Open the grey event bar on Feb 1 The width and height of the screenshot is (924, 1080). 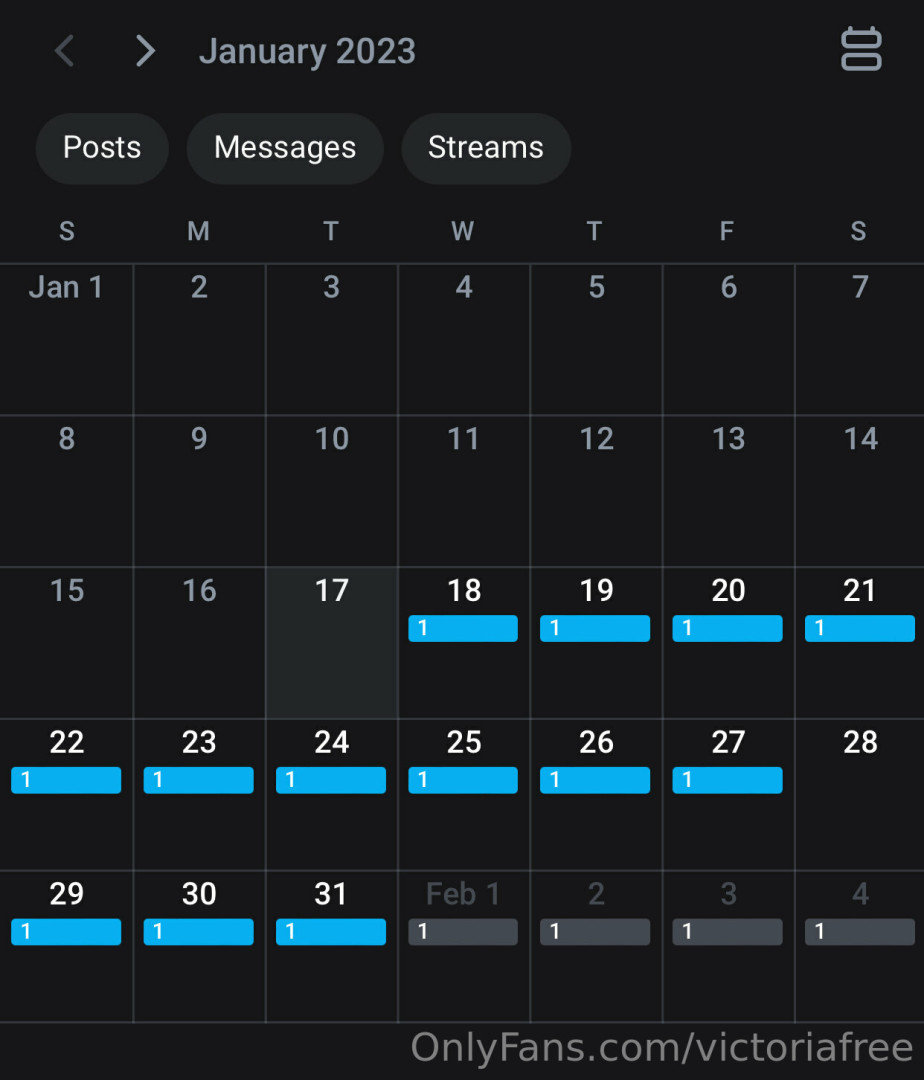[463, 932]
